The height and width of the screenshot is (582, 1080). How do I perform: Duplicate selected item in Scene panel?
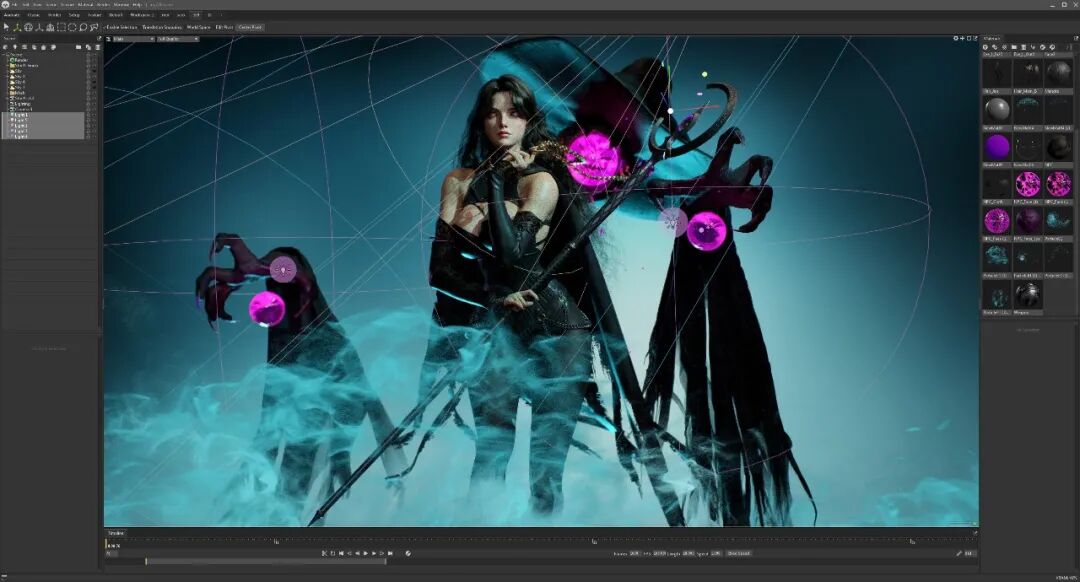click(88, 47)
